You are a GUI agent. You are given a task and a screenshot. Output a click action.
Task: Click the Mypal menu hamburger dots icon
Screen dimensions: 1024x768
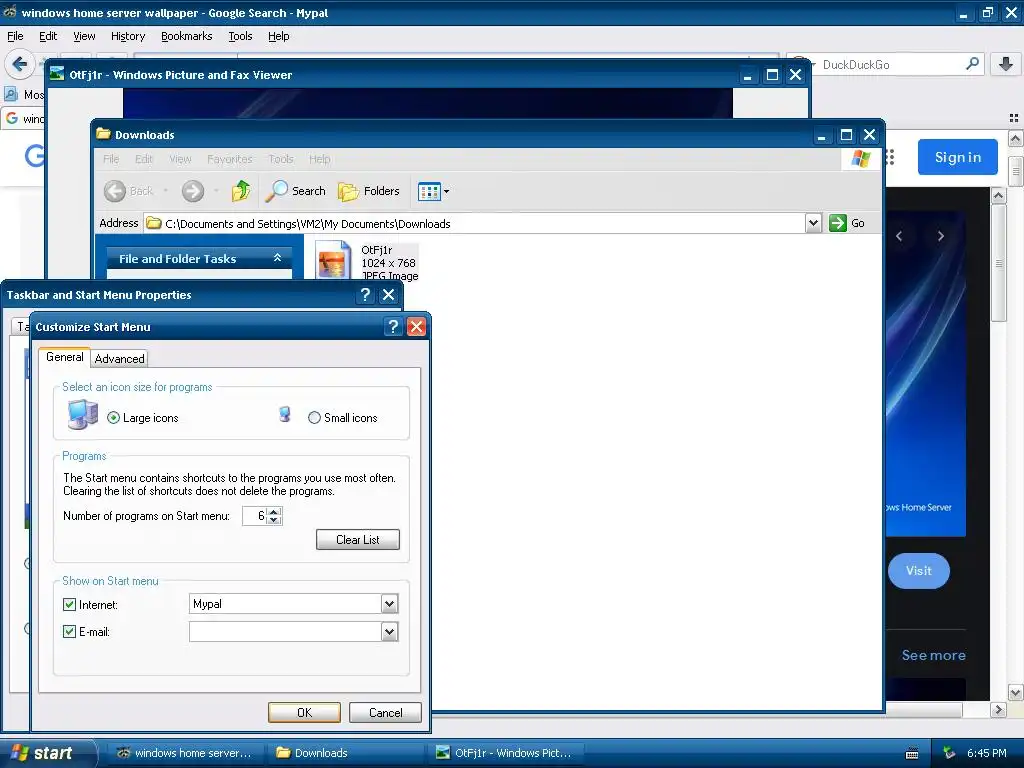click(x=1014, y=118)
